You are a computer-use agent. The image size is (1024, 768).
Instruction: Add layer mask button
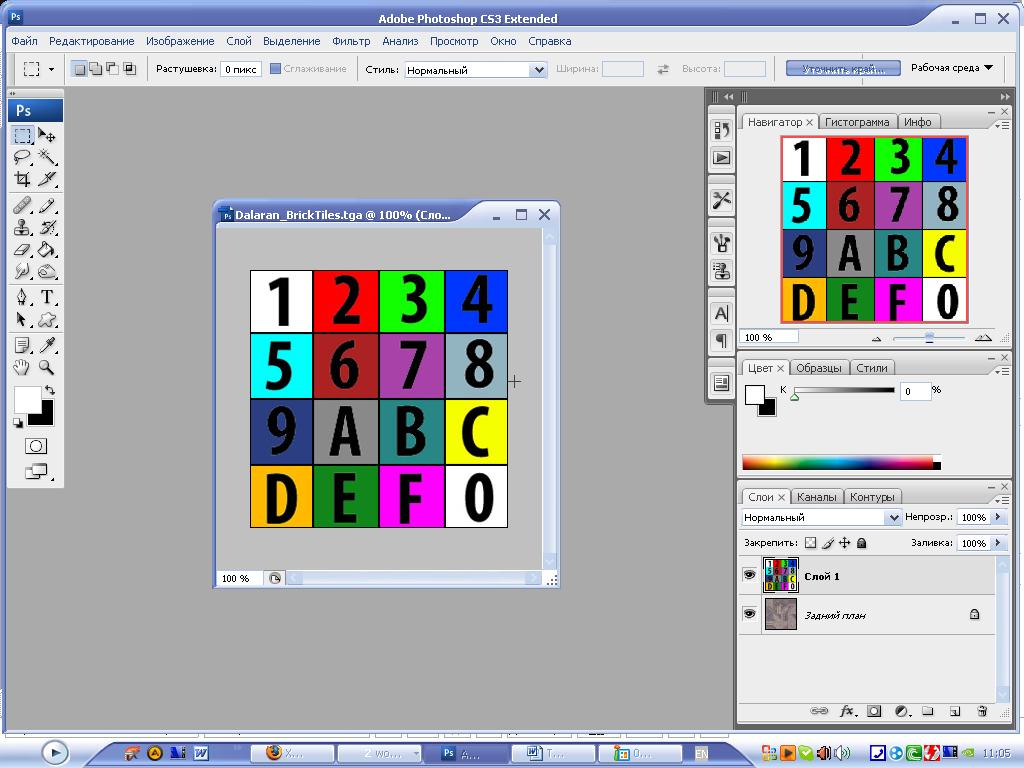point(874,711)
